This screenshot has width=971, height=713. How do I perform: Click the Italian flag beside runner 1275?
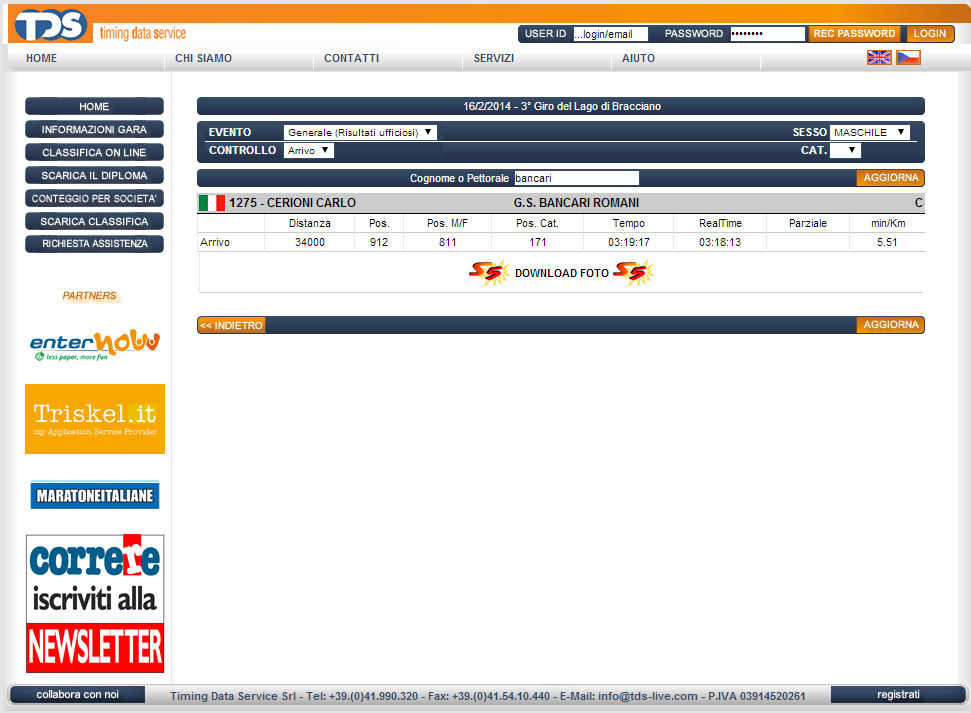(212, 203)
